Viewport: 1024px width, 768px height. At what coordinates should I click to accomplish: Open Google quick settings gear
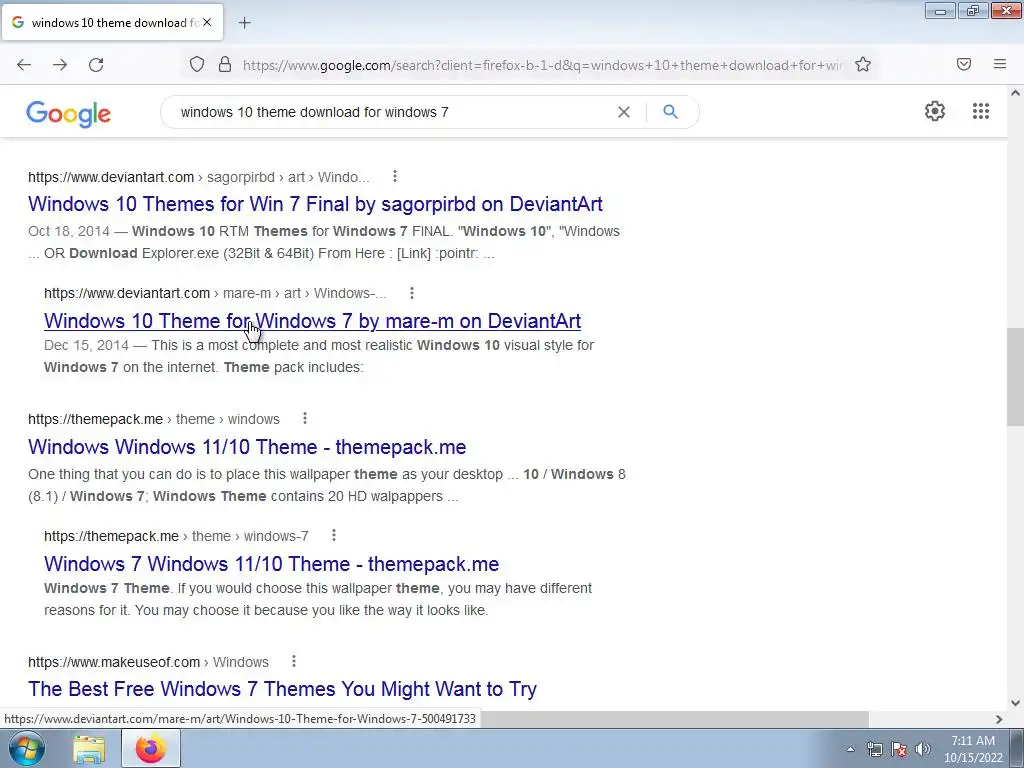click(935, 111)
